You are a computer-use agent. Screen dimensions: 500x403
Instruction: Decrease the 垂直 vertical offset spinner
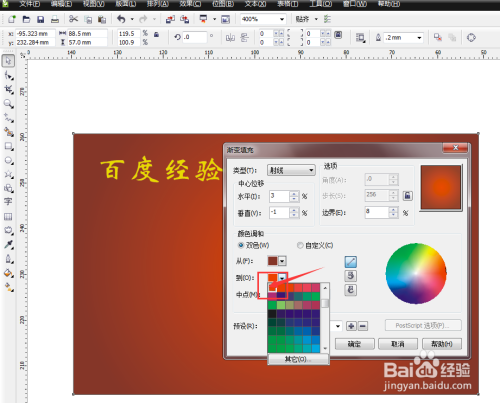click(x=294, y=215)
